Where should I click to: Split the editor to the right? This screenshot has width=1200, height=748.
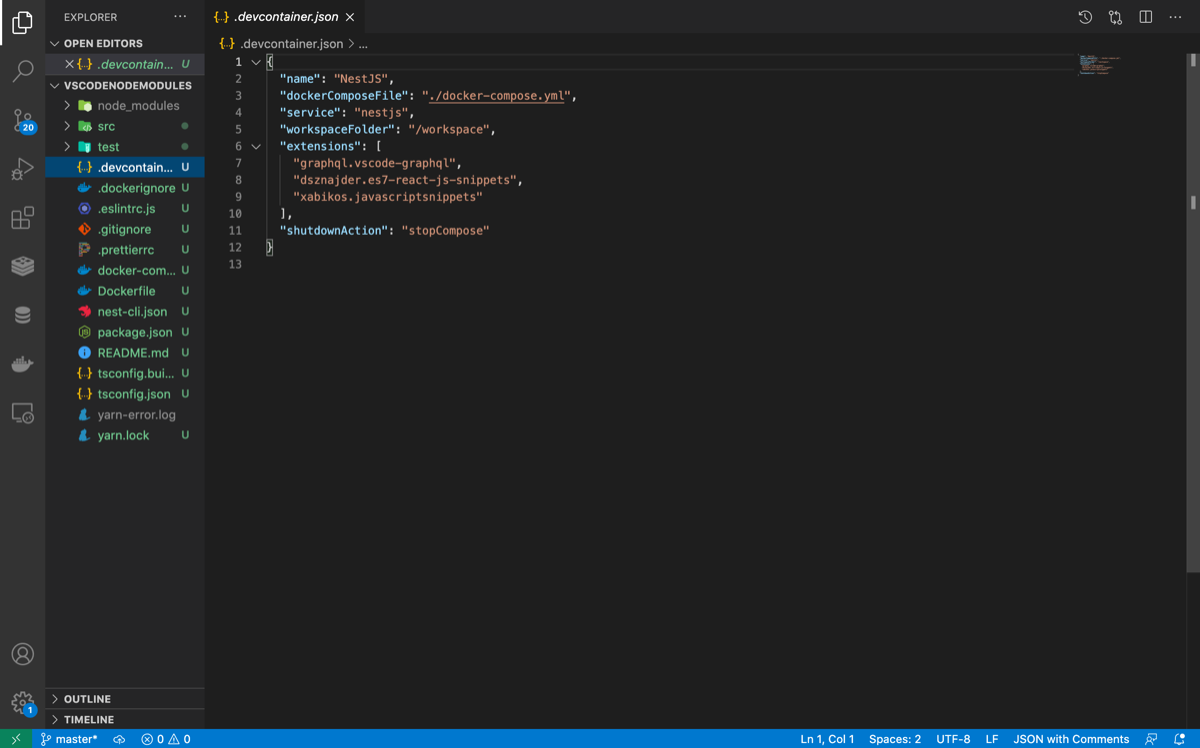coord(1146,17)
